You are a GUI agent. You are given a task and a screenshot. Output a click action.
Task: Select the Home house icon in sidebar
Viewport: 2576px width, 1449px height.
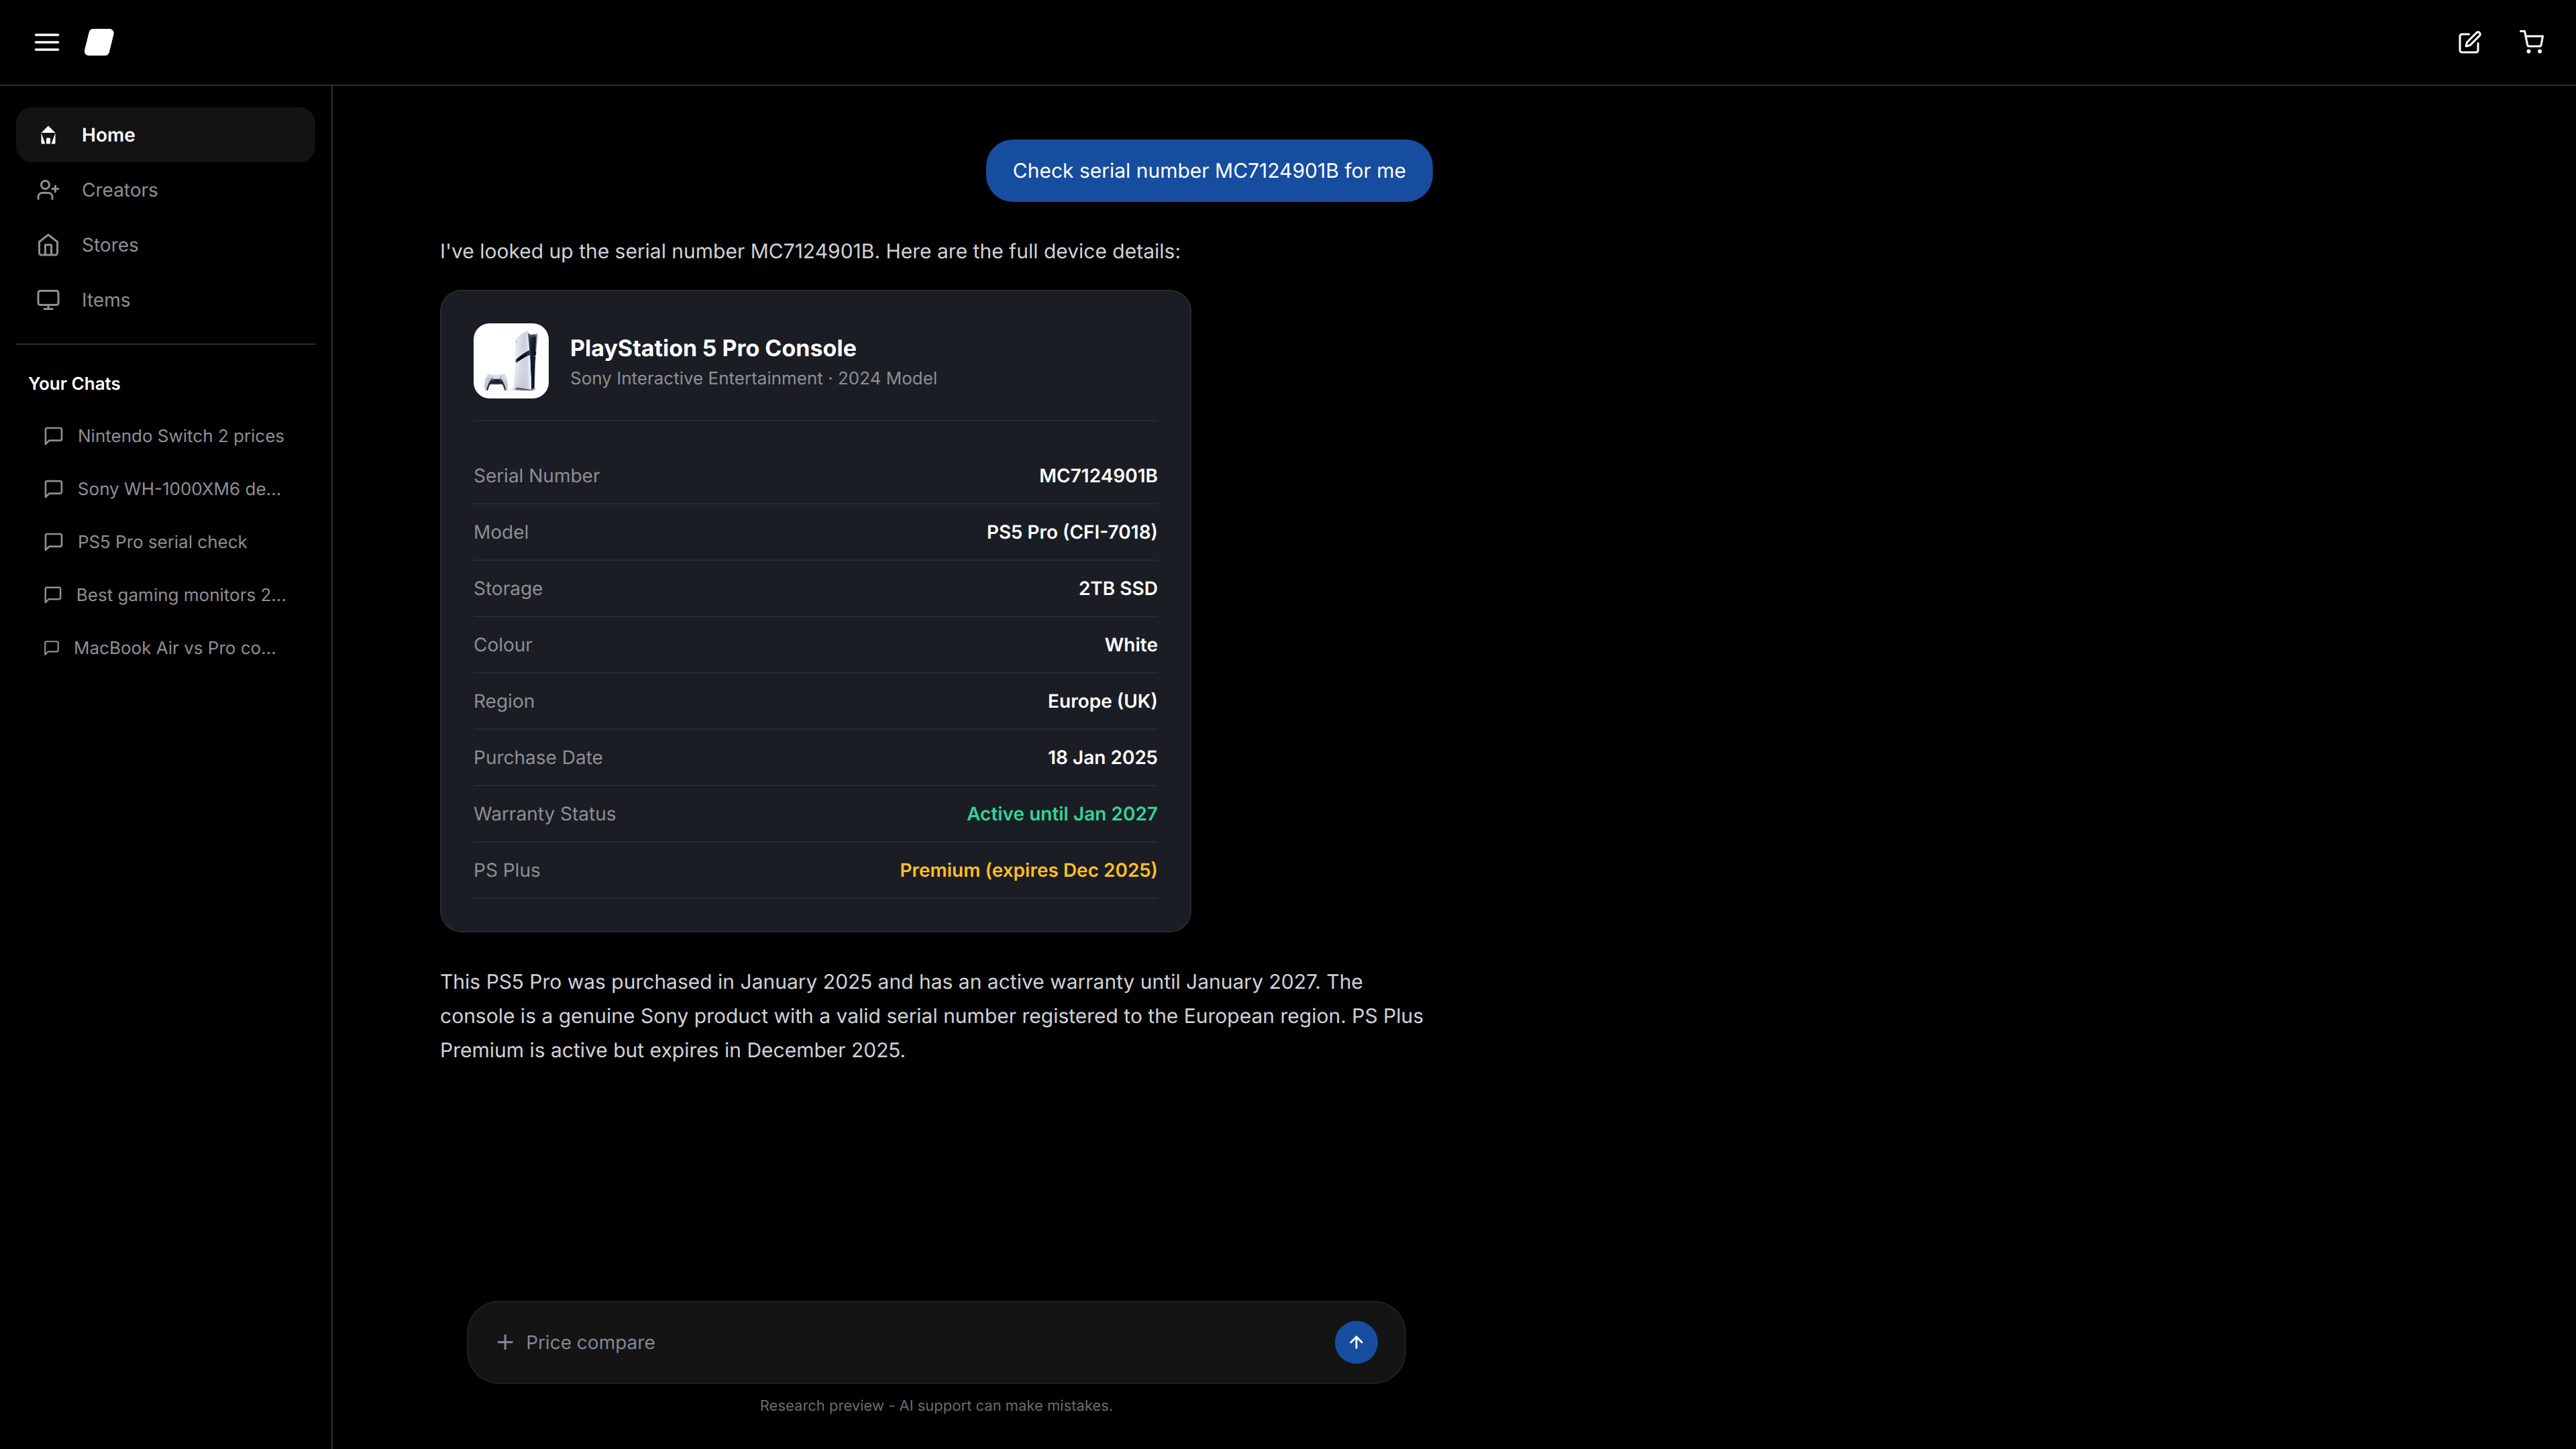pos(48,135)
